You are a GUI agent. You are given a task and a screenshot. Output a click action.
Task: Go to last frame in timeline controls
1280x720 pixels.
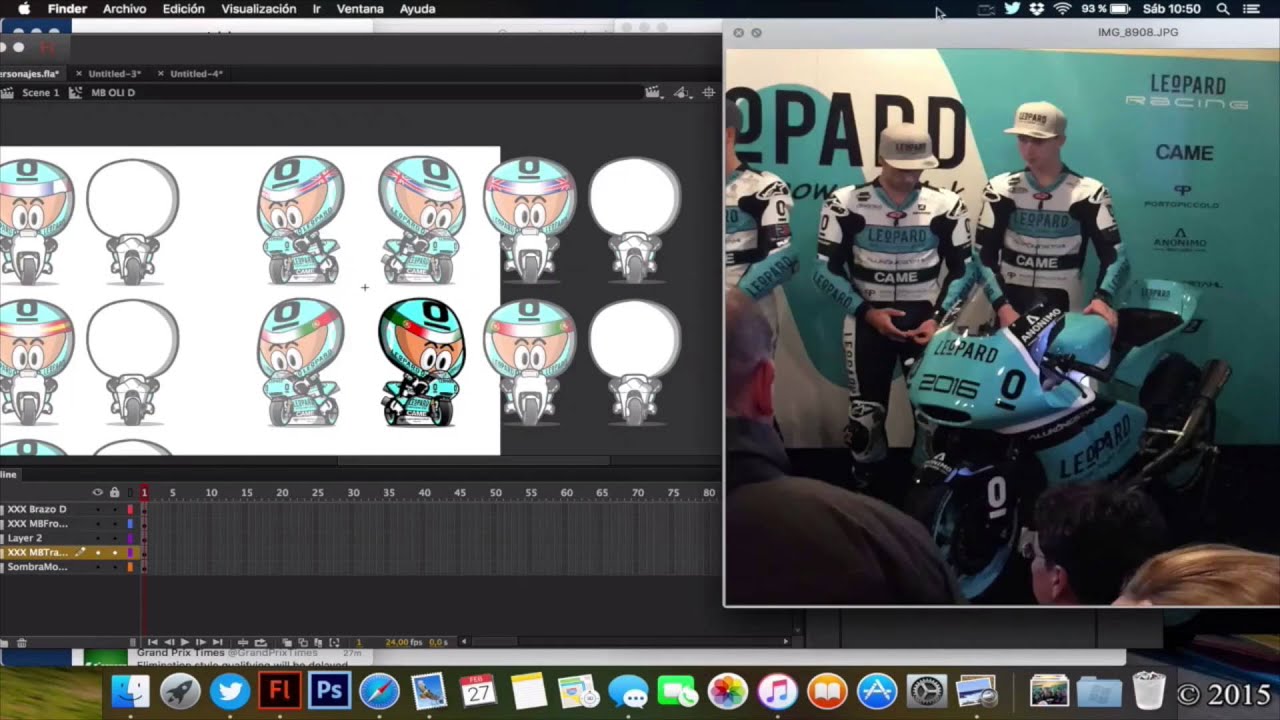click(217, 642)
